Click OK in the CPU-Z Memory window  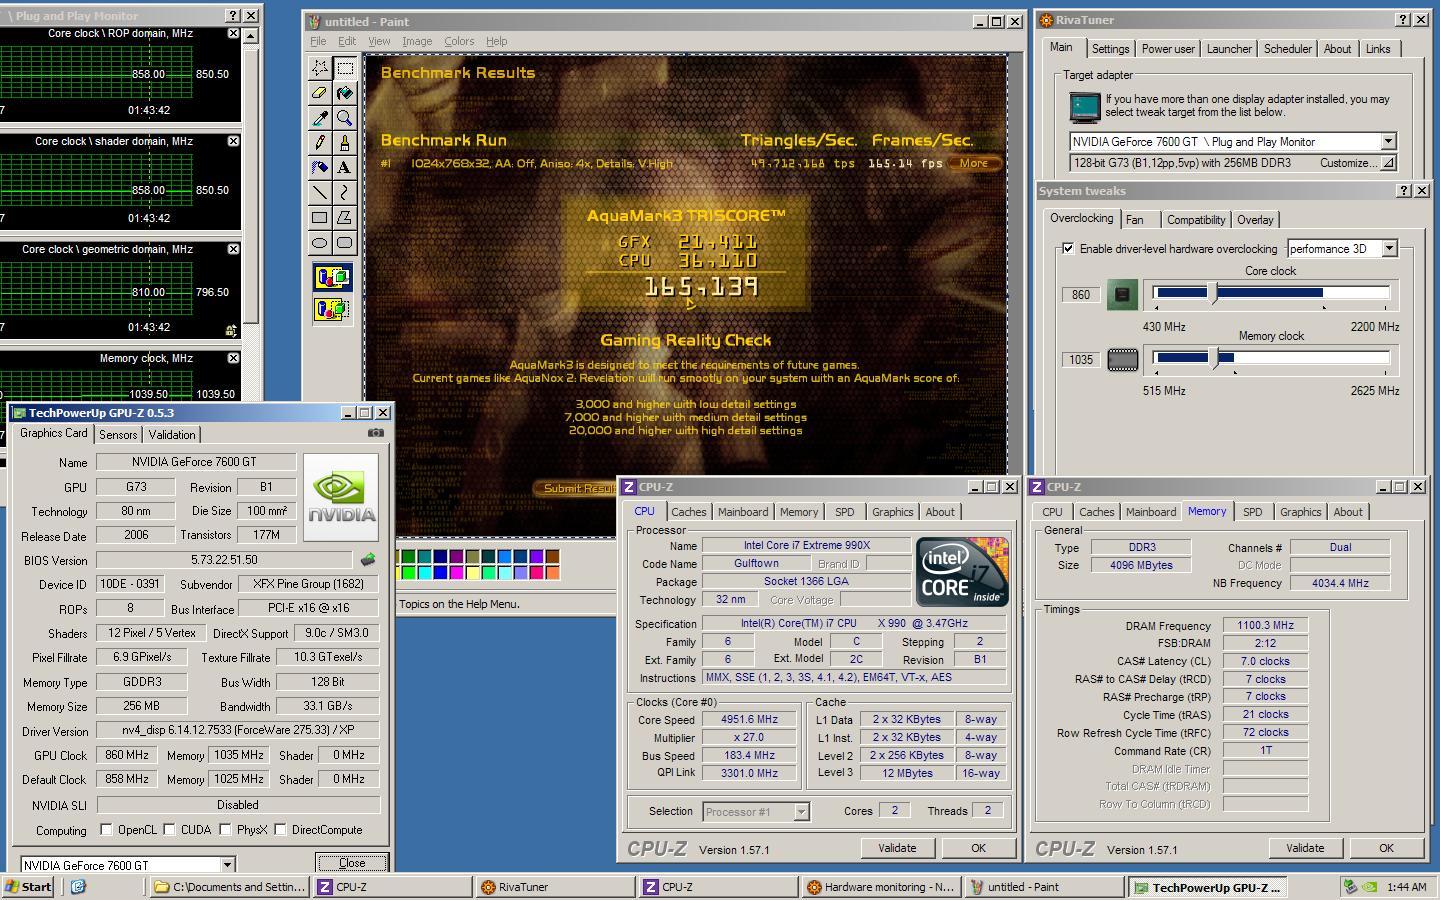(x=1386, y=848)
